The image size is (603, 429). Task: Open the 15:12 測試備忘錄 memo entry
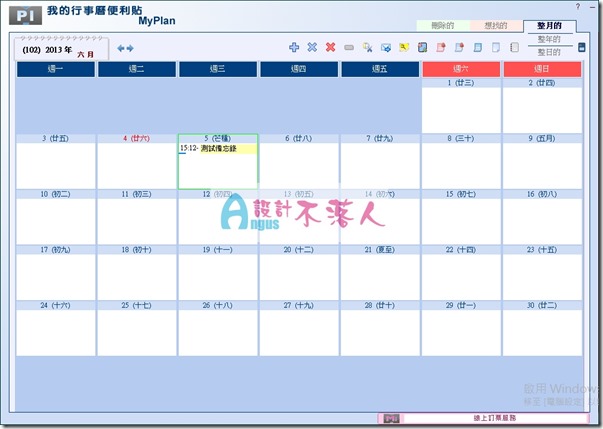click(217, 149)
